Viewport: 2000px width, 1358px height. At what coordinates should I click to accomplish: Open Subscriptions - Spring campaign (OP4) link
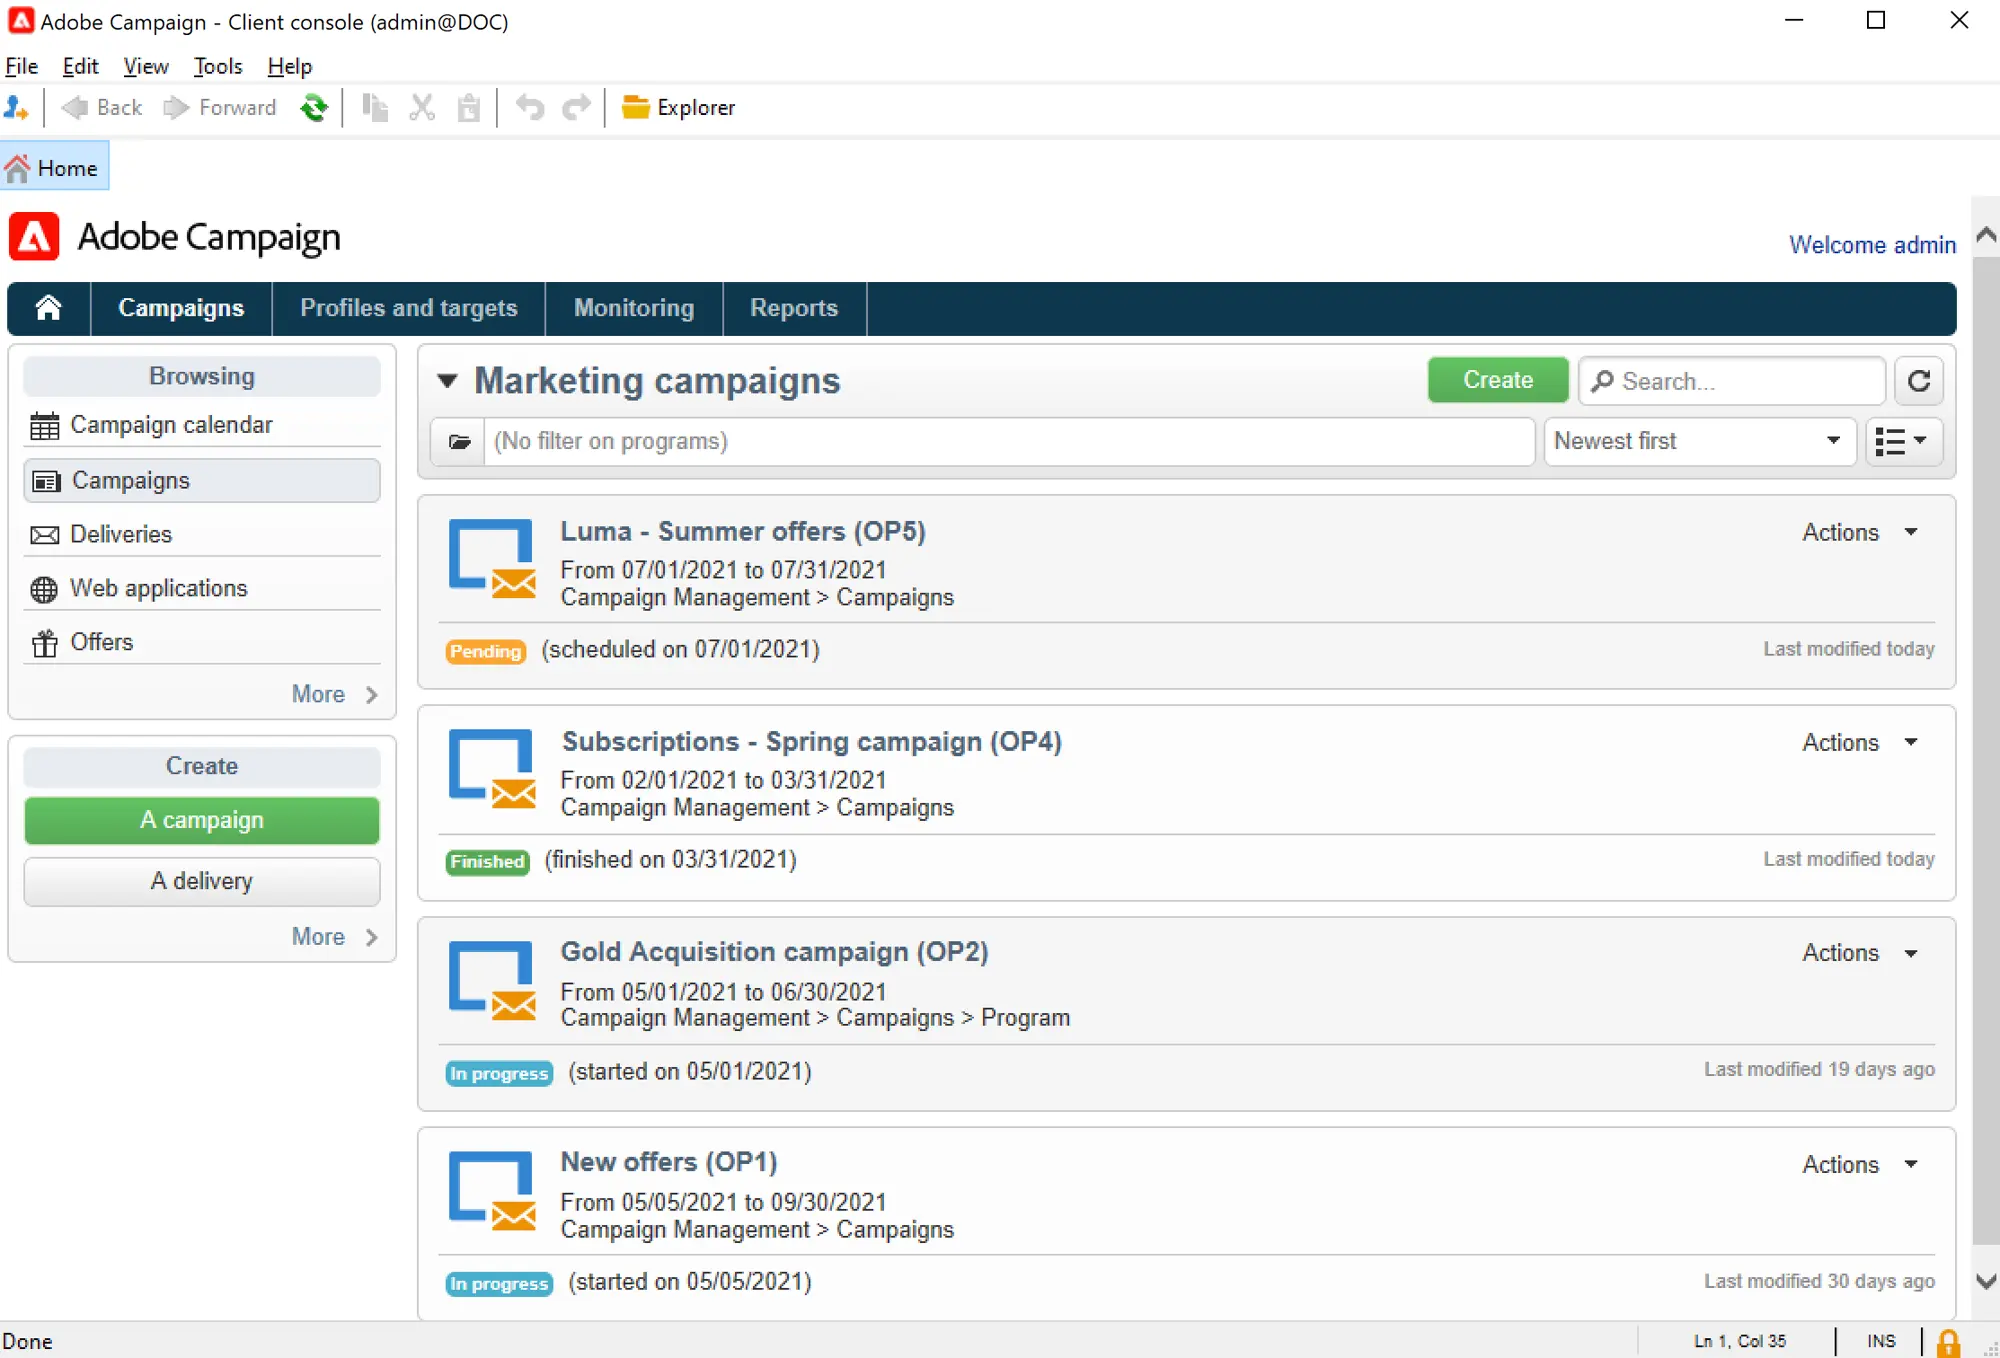click(x=811, y=742)
